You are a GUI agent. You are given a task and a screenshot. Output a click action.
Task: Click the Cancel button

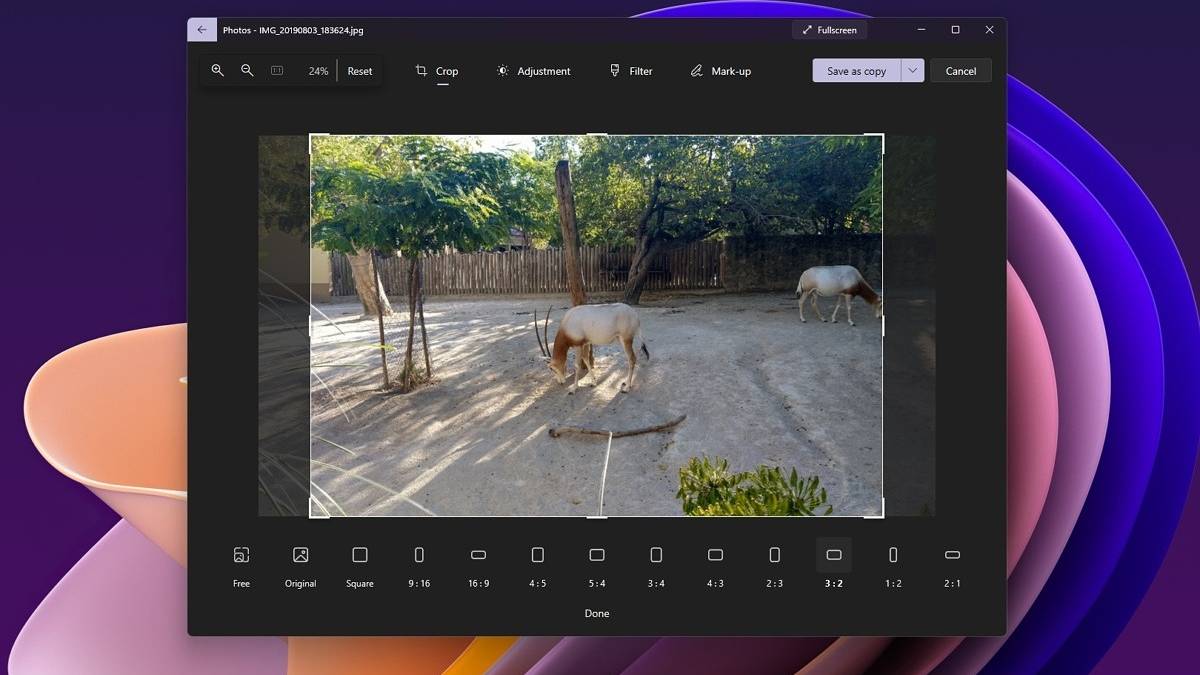pyautogui.click(x=961, y=71)
